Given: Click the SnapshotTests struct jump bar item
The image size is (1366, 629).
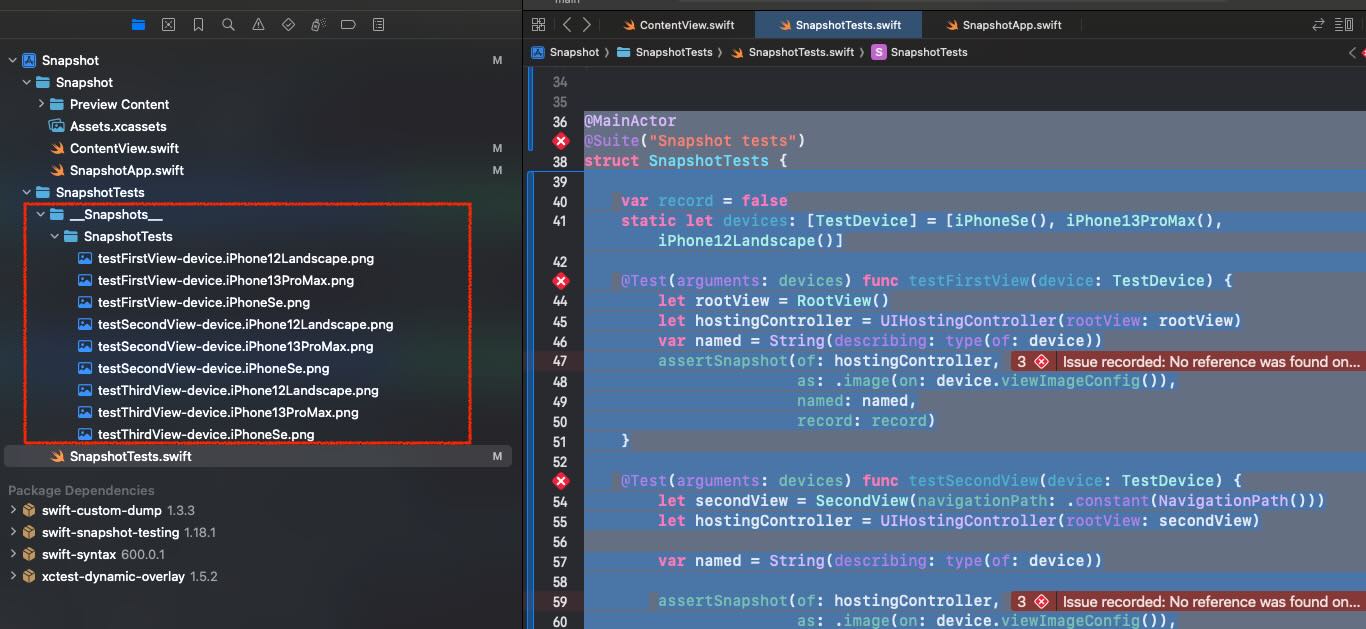Looking at the screenshot, I should [920, 52].
